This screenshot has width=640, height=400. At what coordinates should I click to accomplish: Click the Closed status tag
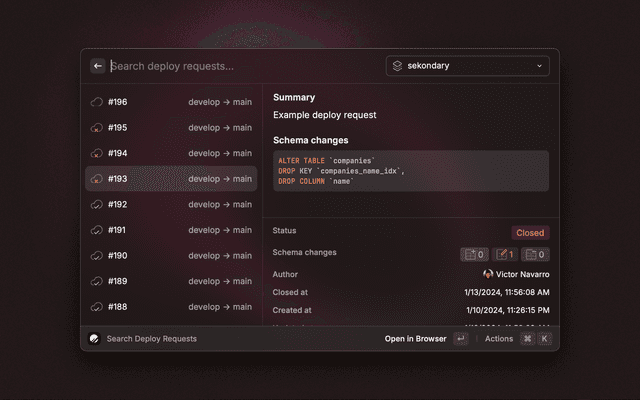[530, 233]
